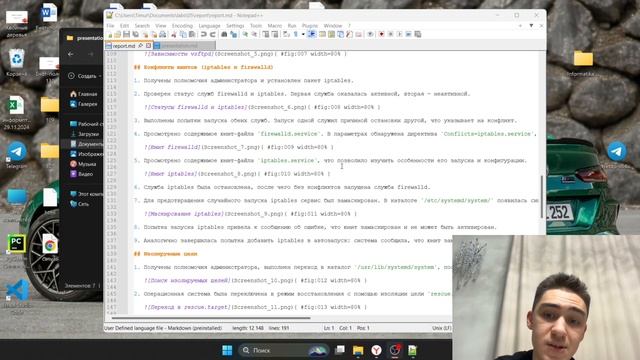Click the Print toolbar icon

[x=163, y=34]
